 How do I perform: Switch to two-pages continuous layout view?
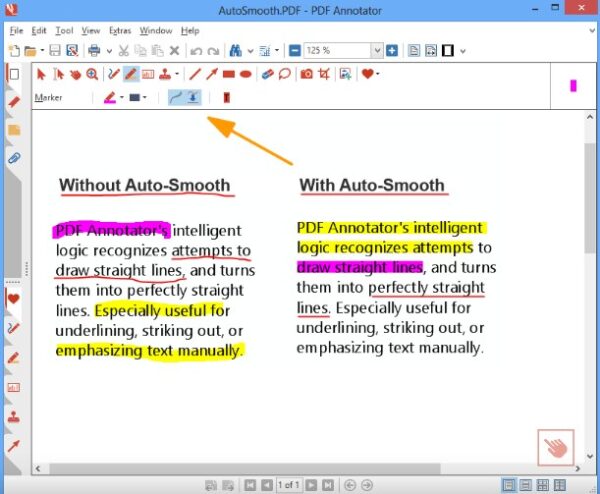pos(560,485)
